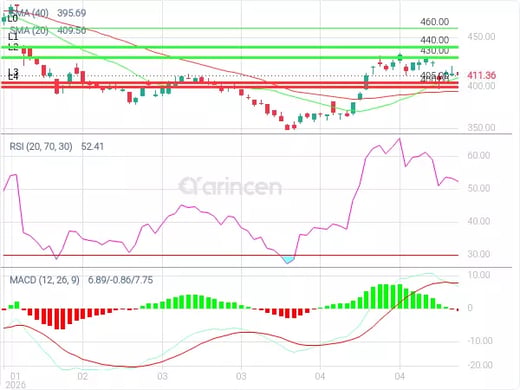The width and height of the screenshot is (520, 390).
Task: Select the RSI (20, 70, 30) label
Action: coord(41,146)
